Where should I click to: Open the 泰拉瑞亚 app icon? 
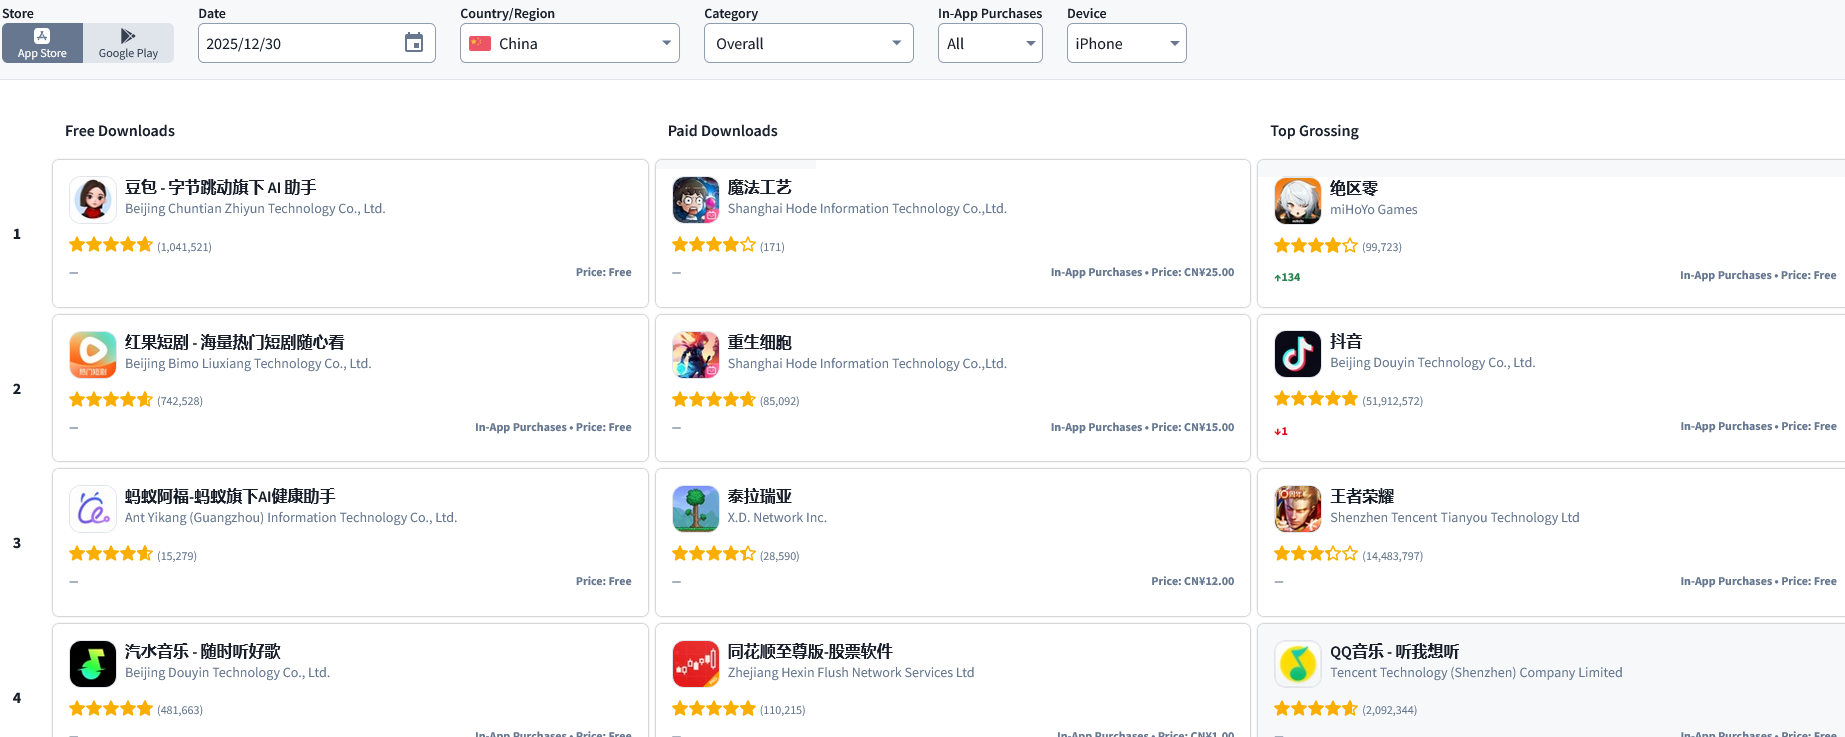[x=696, y=509]
